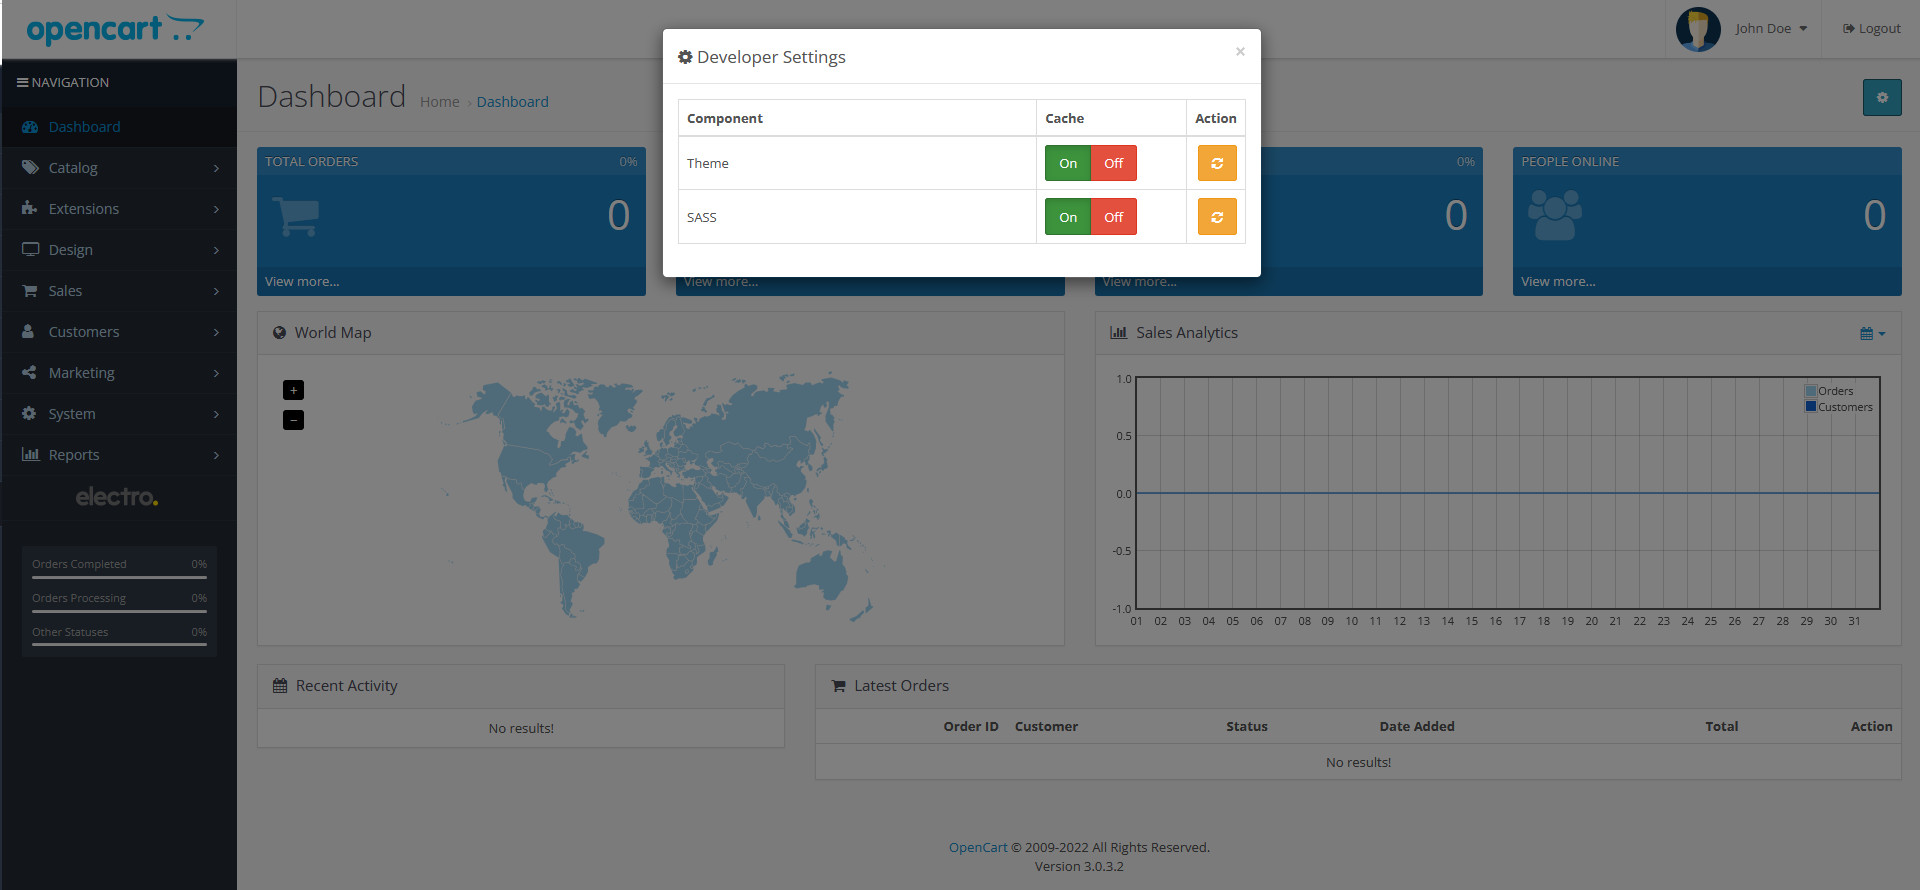The height and width of the screenshot is (890, 1920).
Task: Click John Doe's avatar picture
Action: pos(1698,29)
